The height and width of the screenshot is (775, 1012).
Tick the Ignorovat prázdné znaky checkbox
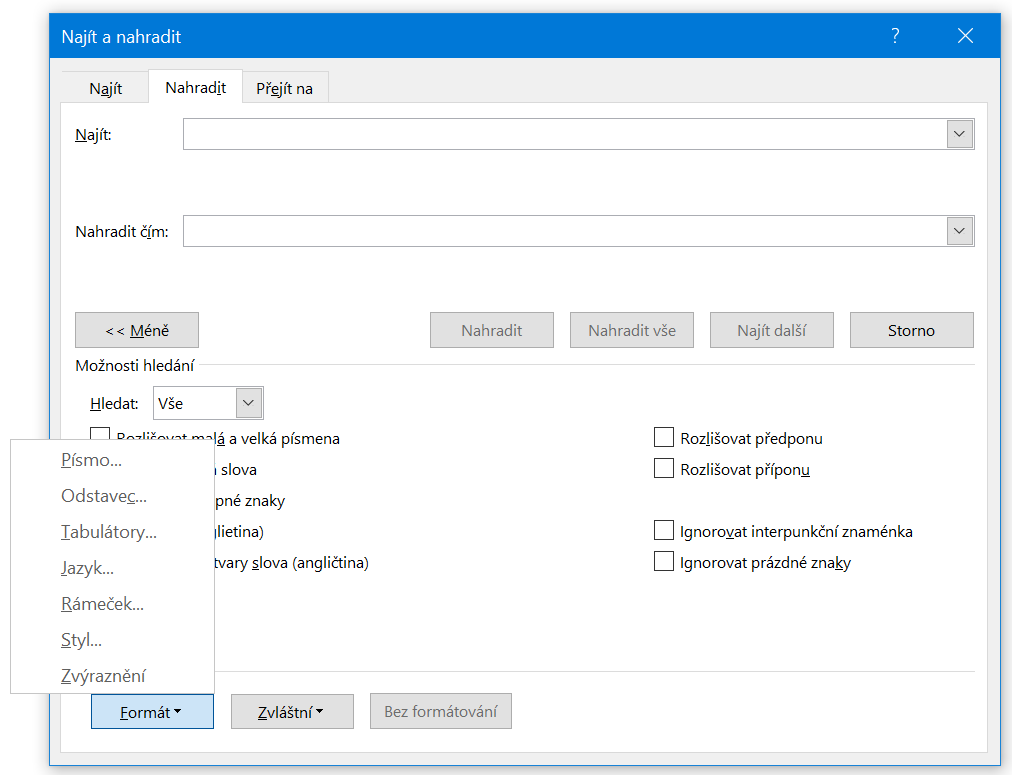click(663, 562)
